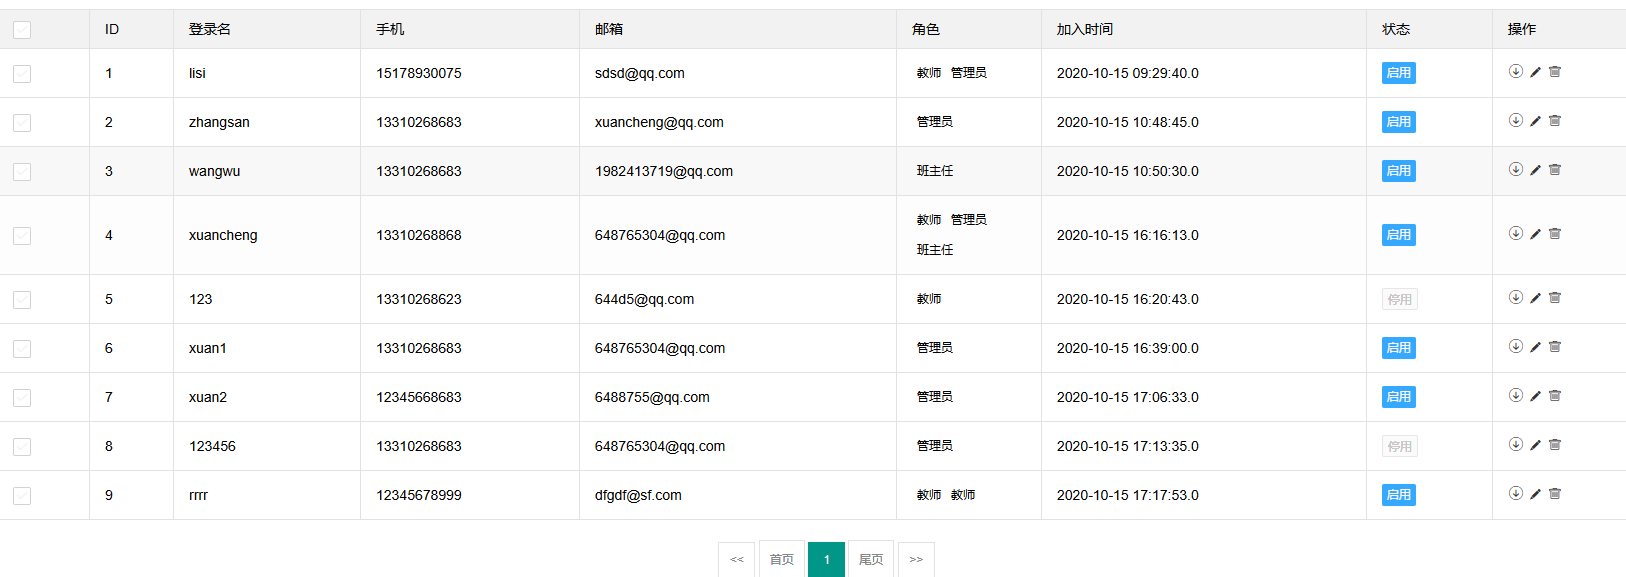The width and height of the screenshot is (1626, 577).
Task: Click the email 1982413719@qq.com
Action: [x=664, y=171]
